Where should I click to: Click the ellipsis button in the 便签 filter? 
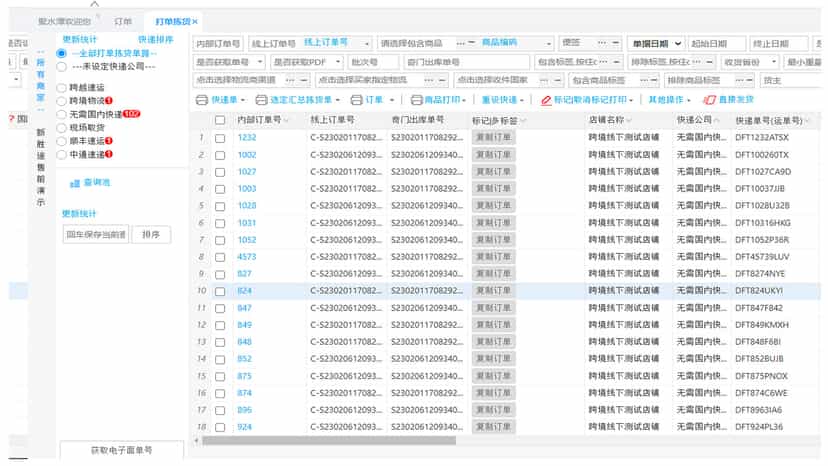click(602, 43)
